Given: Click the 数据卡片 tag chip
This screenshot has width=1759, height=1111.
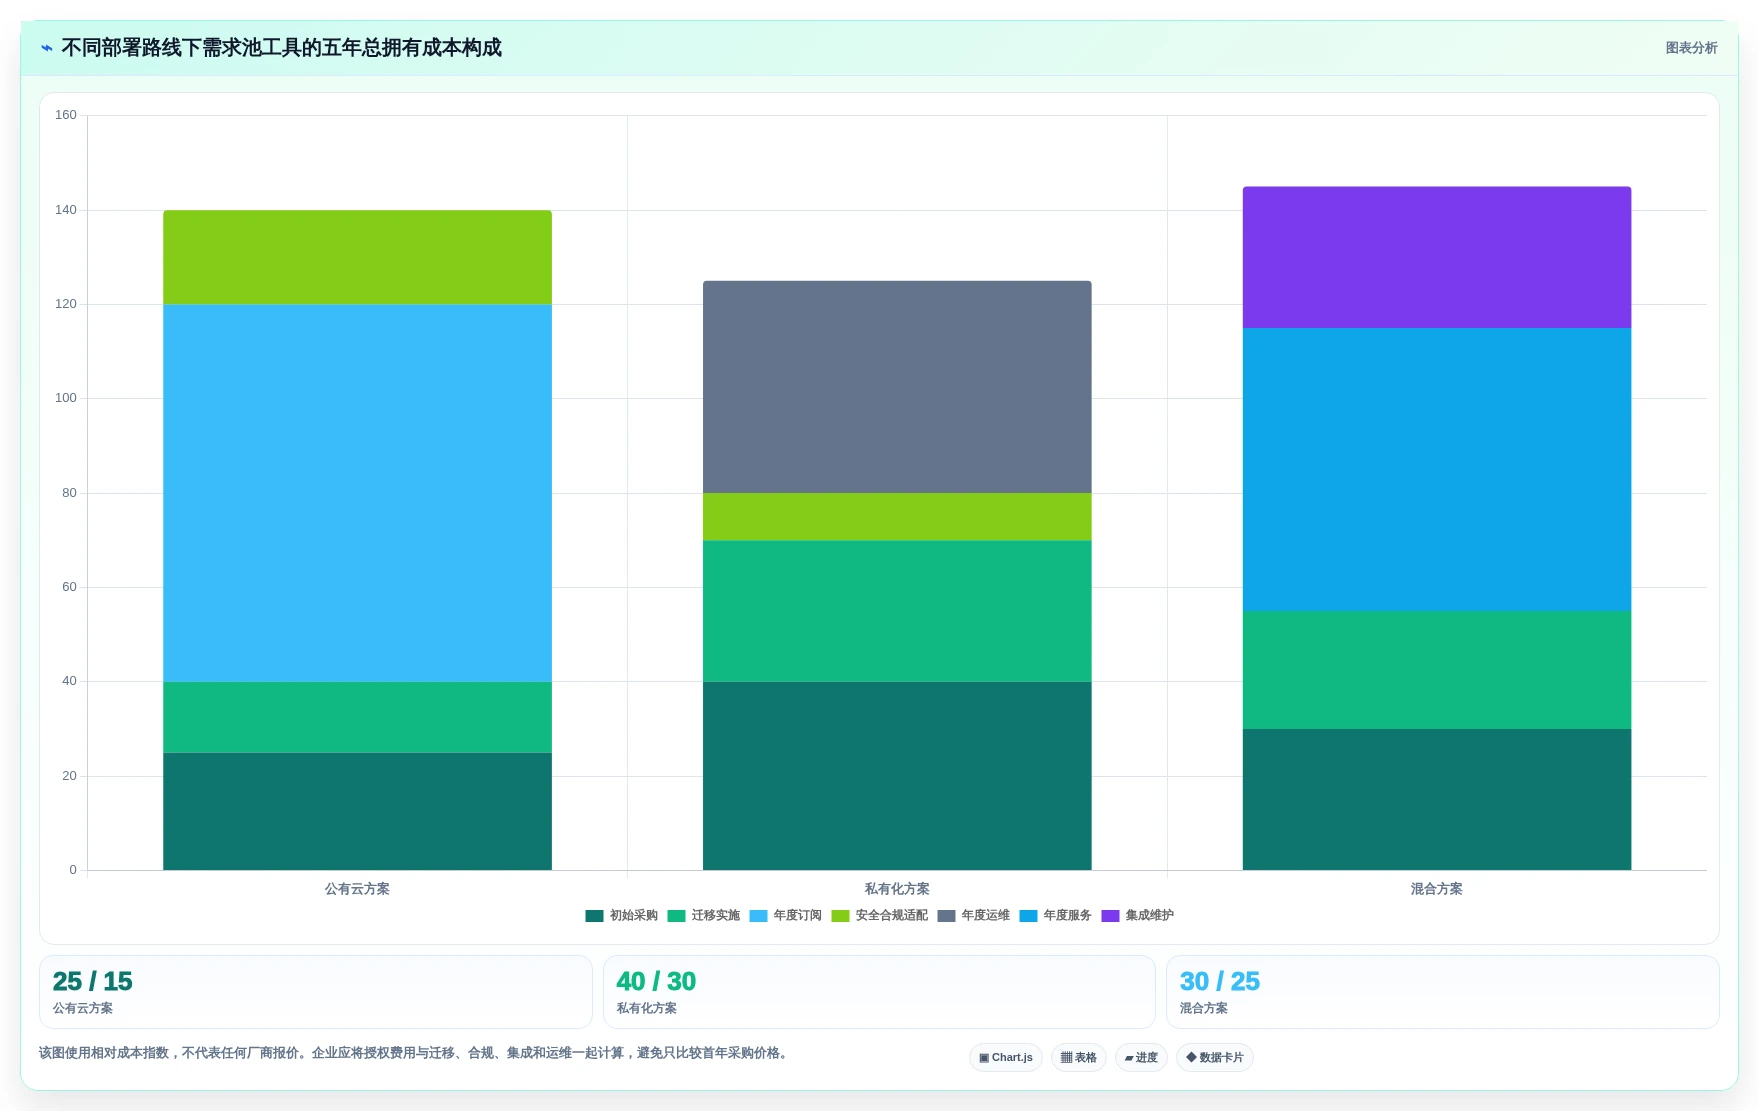Looking at the screenshot, I should [1215, 1058].
